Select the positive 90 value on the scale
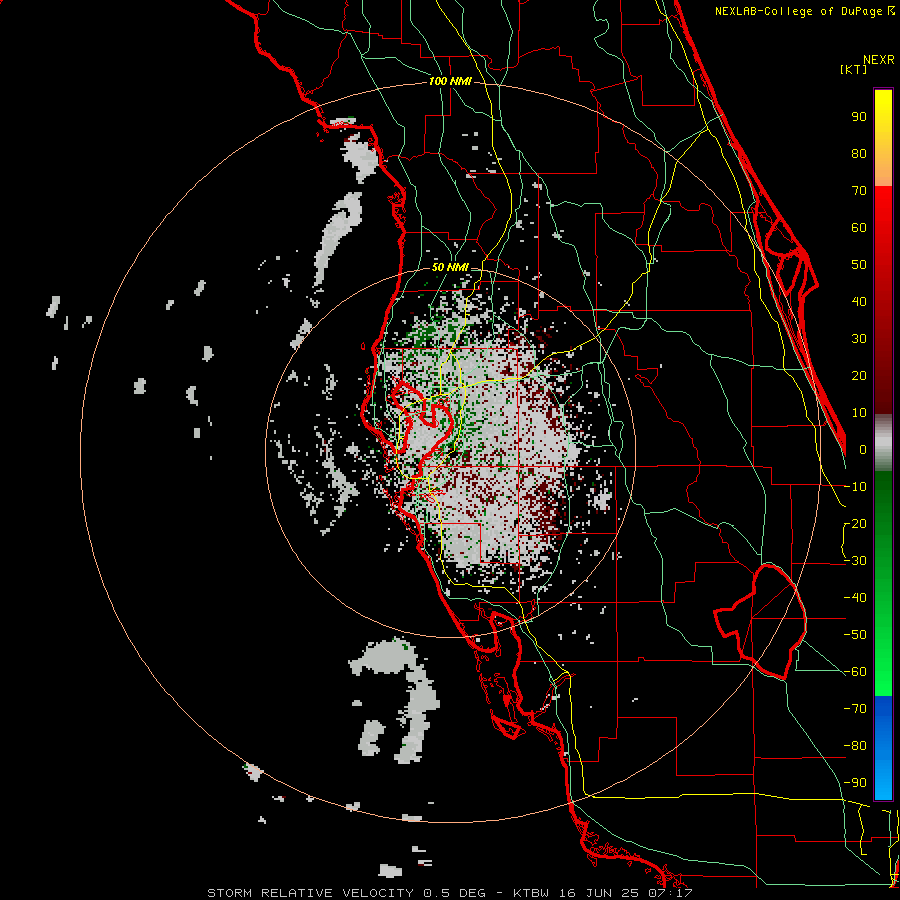 (x=859, y=117)
